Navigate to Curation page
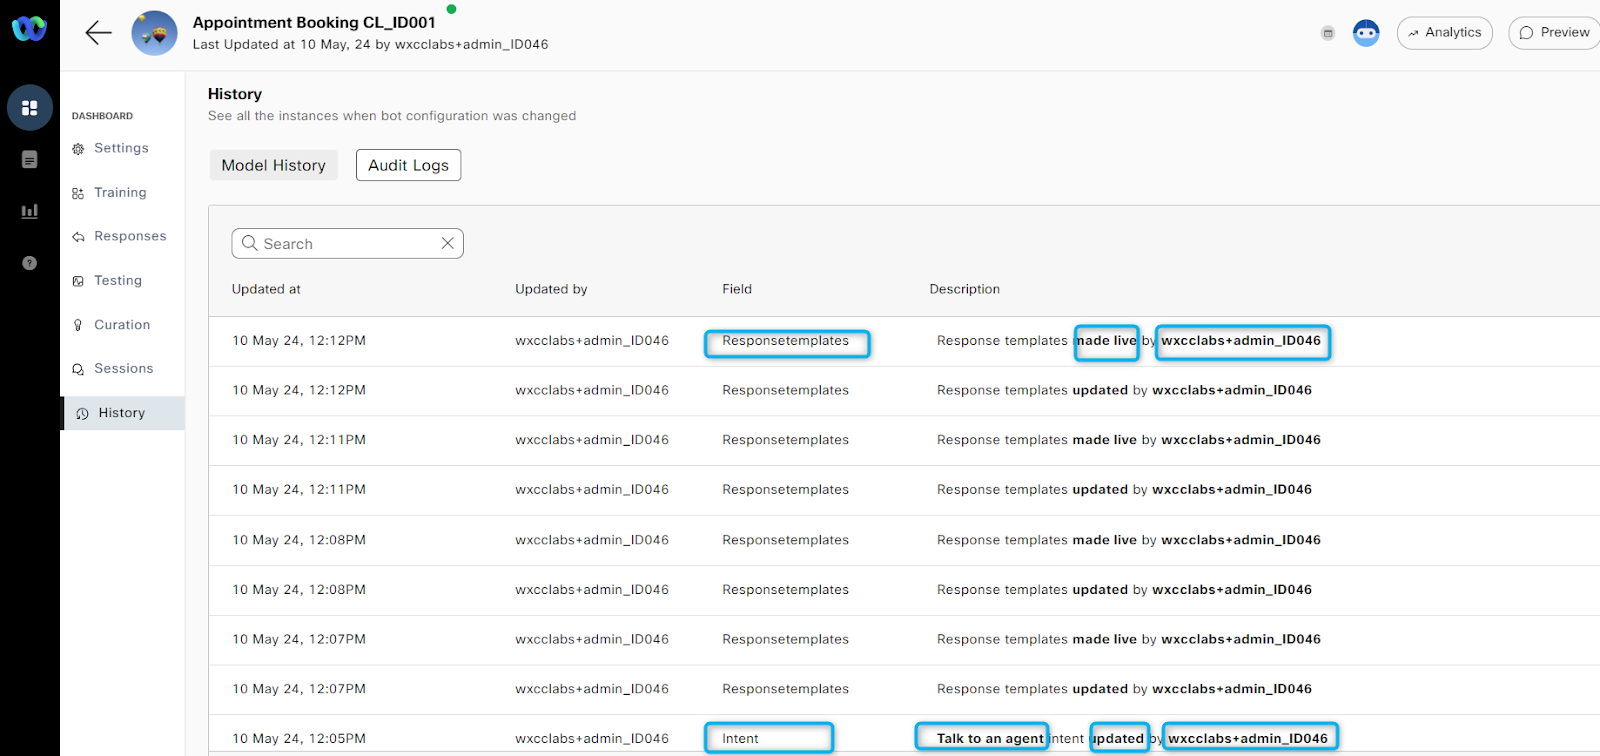 pos(122,325)
